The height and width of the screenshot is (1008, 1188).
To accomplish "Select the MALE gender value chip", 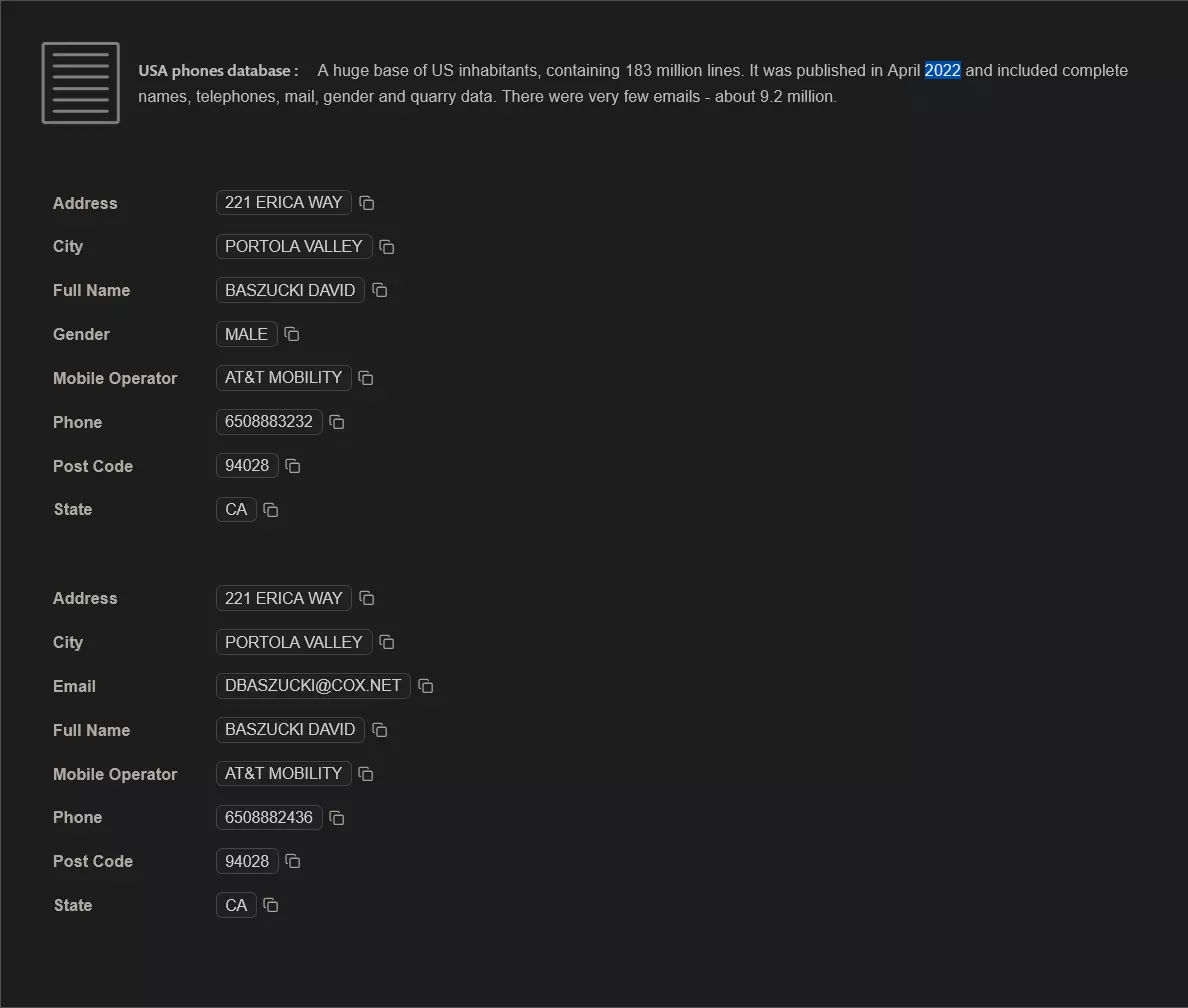I will point(246,334).
